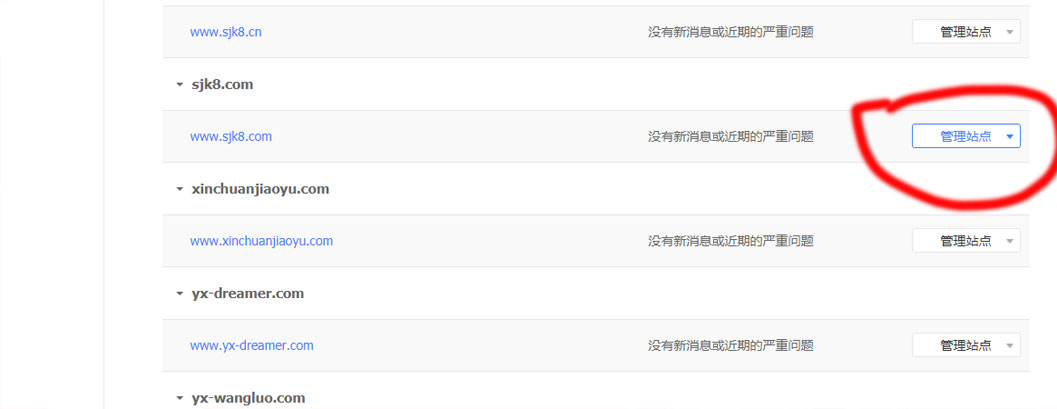Click 管理站点 button for www.sjk8.com
The image size is (1057, 409).
pyautogui.click(x=965, y=136)
